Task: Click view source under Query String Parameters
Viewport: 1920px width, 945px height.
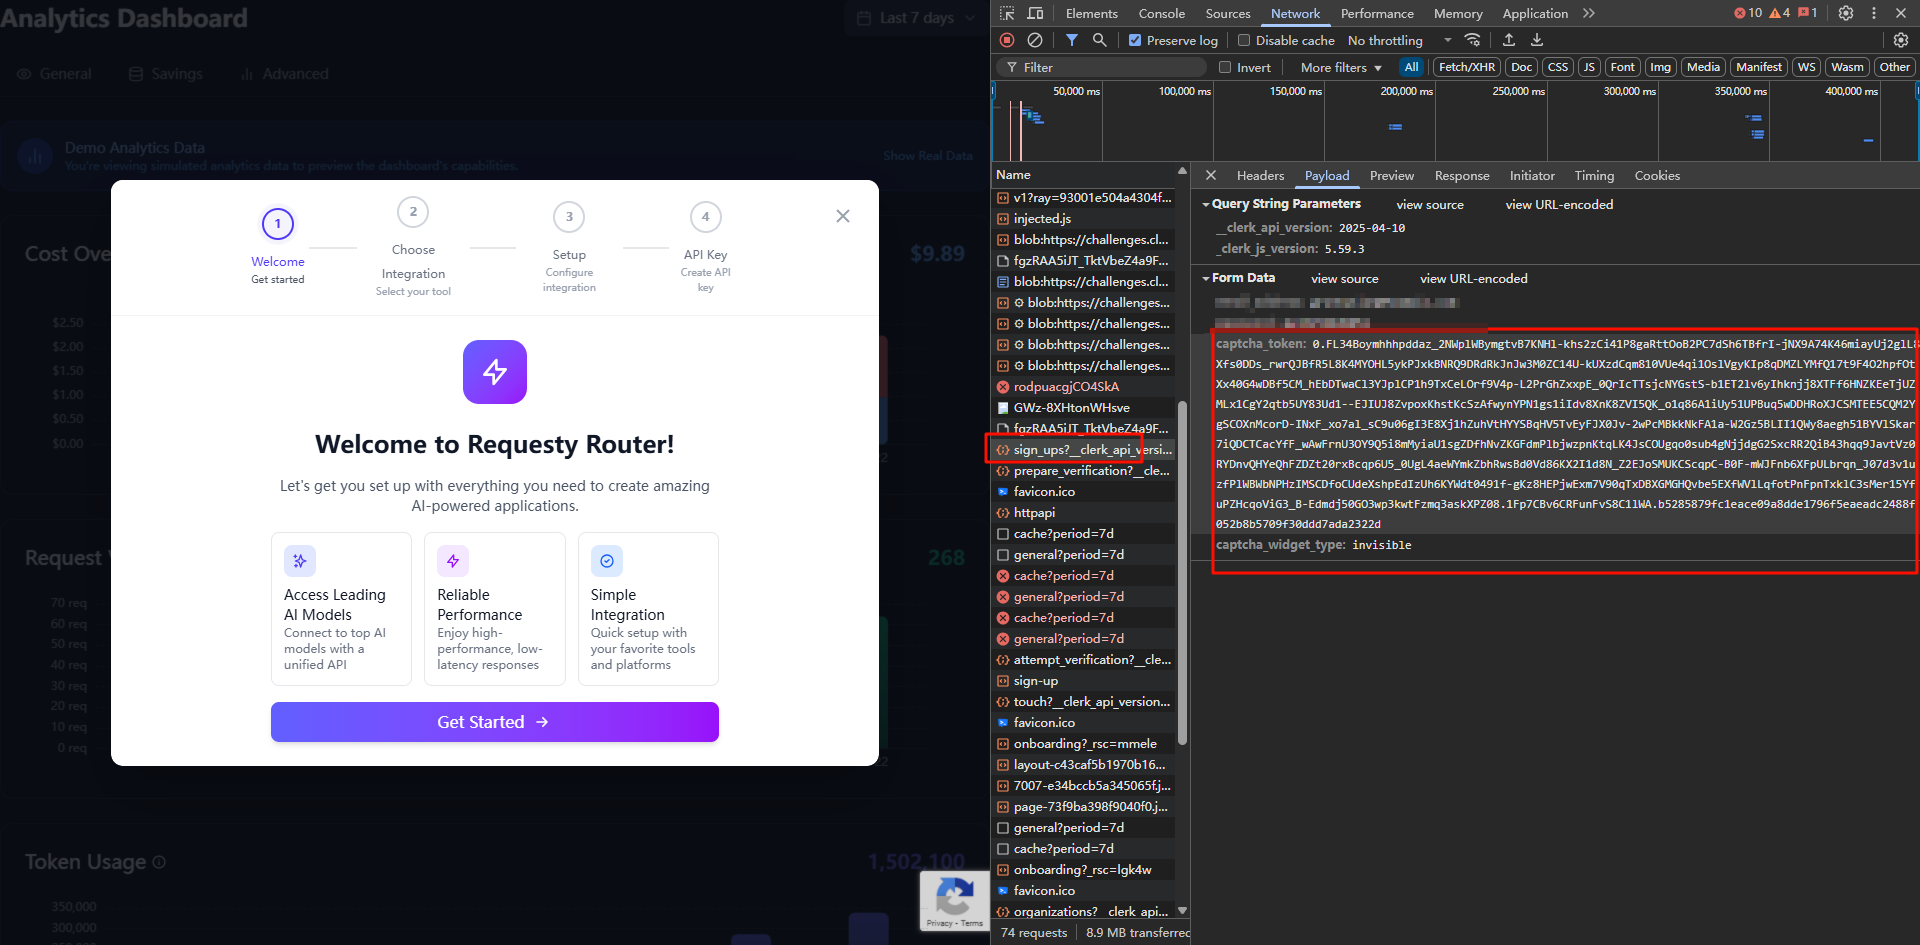Action: (1430, 204)
